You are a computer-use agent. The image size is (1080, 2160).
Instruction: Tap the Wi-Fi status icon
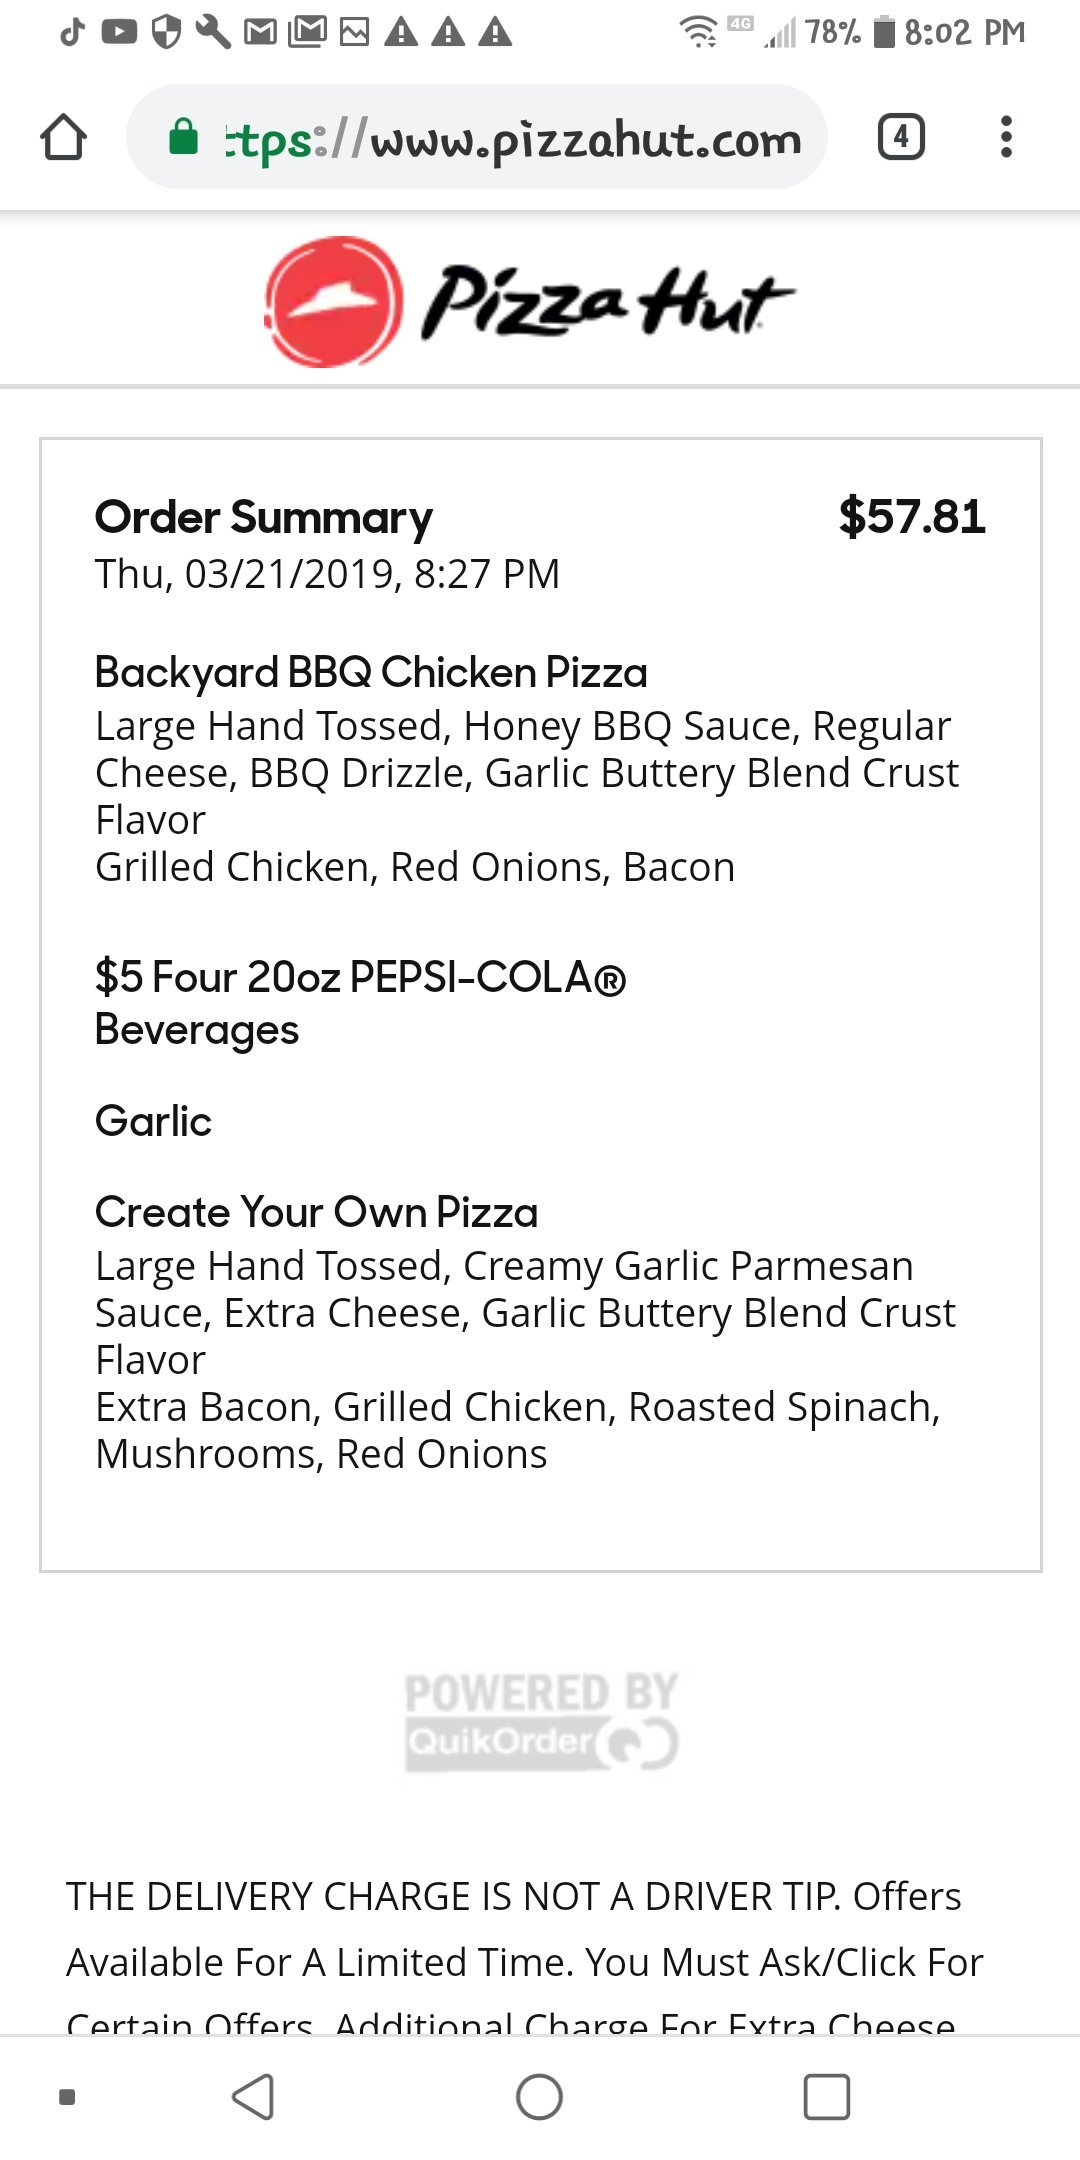(698, 33)
